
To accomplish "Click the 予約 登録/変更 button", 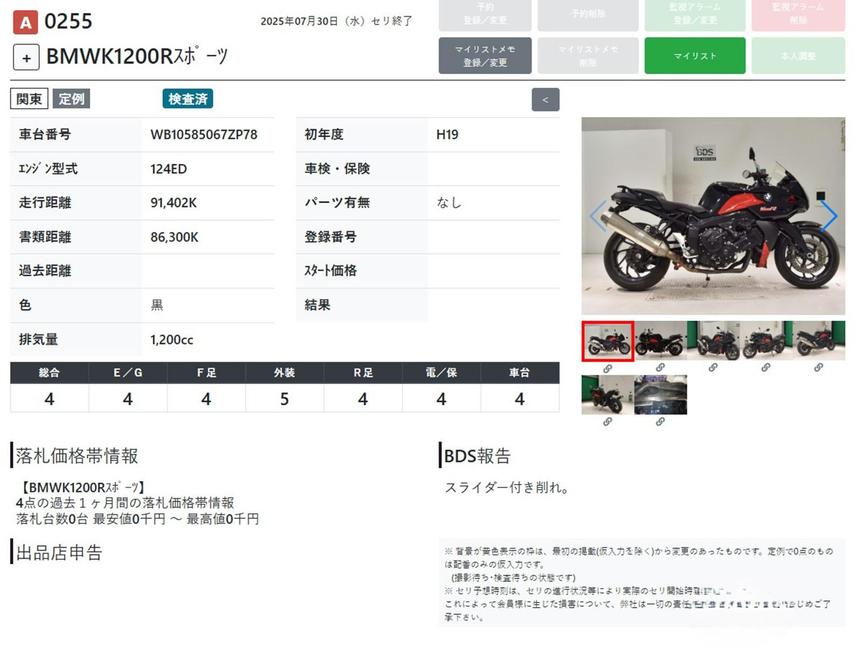I will [485, 15].
